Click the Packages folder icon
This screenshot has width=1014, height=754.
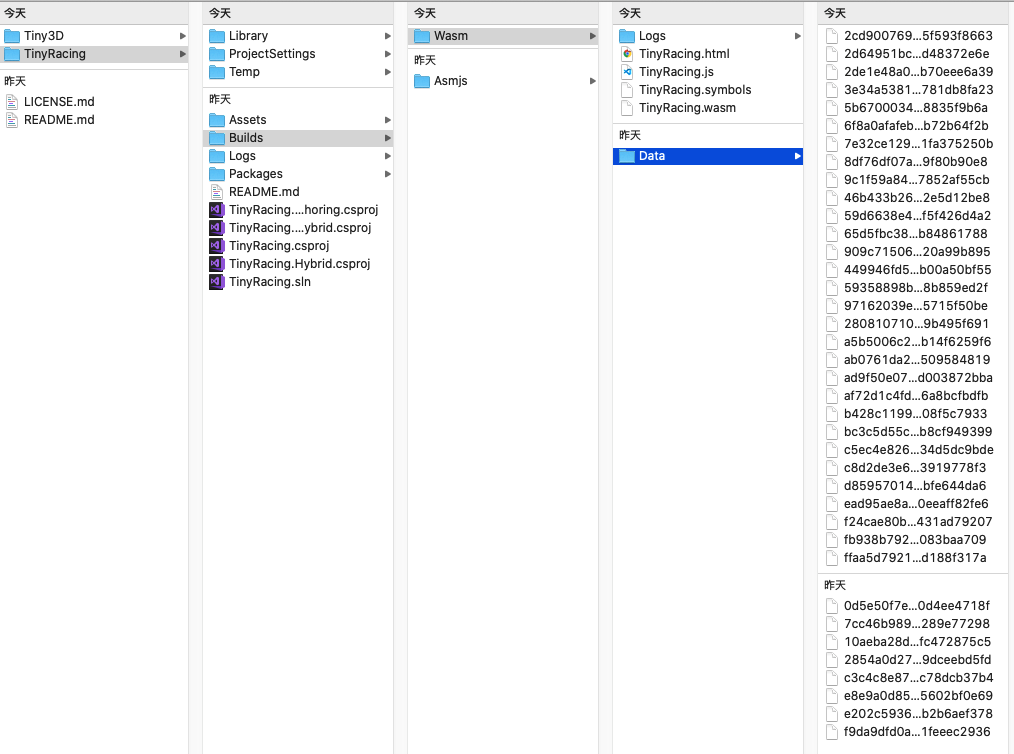click(216, 173)
